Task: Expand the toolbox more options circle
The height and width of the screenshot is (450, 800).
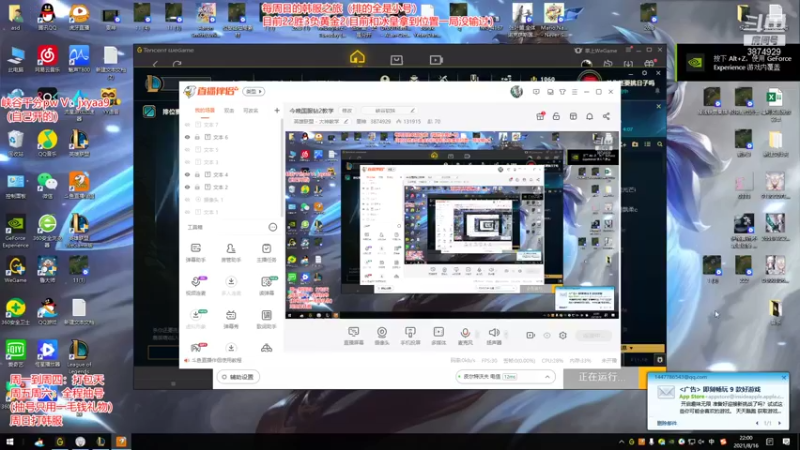Action: pyautogui.click(x=272, y=227)
